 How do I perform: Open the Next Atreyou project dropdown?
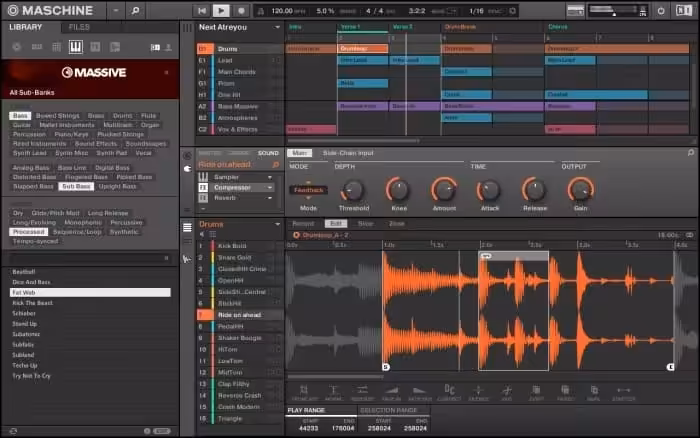coord(277,27)
